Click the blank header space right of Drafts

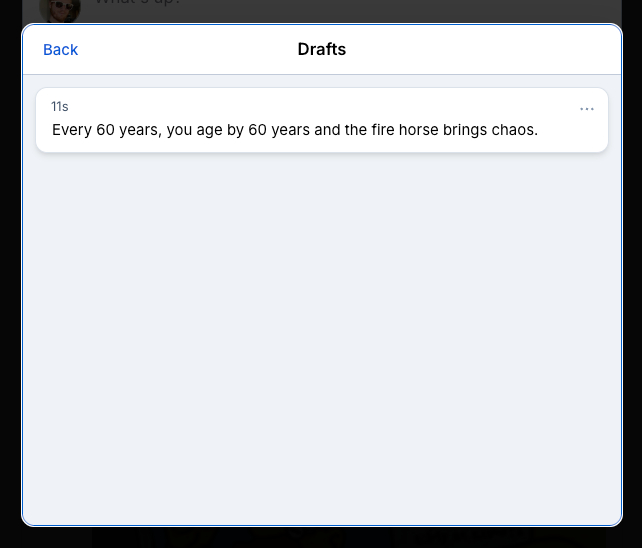[480, 50]
